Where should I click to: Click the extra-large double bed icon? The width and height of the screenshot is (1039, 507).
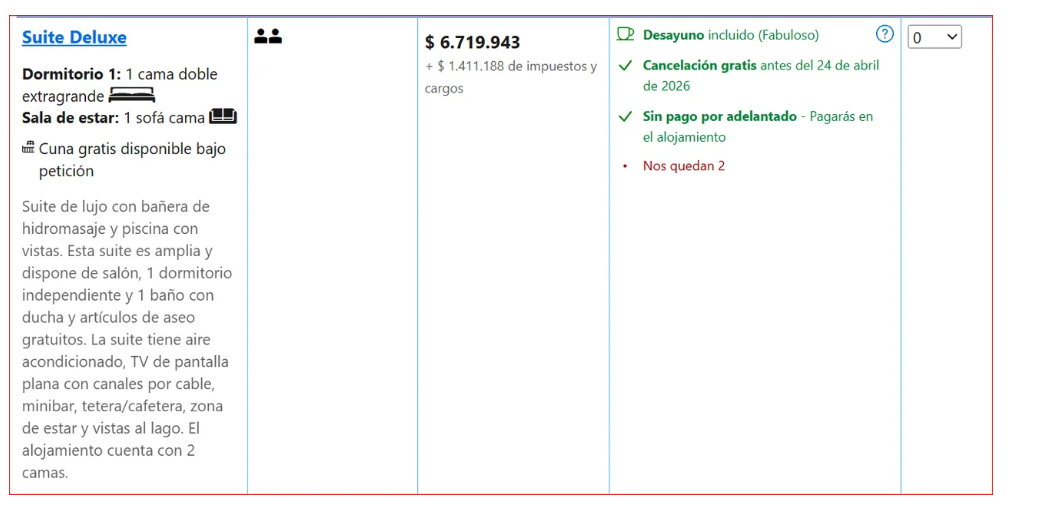pyautogui.click(x=132, y=96)
